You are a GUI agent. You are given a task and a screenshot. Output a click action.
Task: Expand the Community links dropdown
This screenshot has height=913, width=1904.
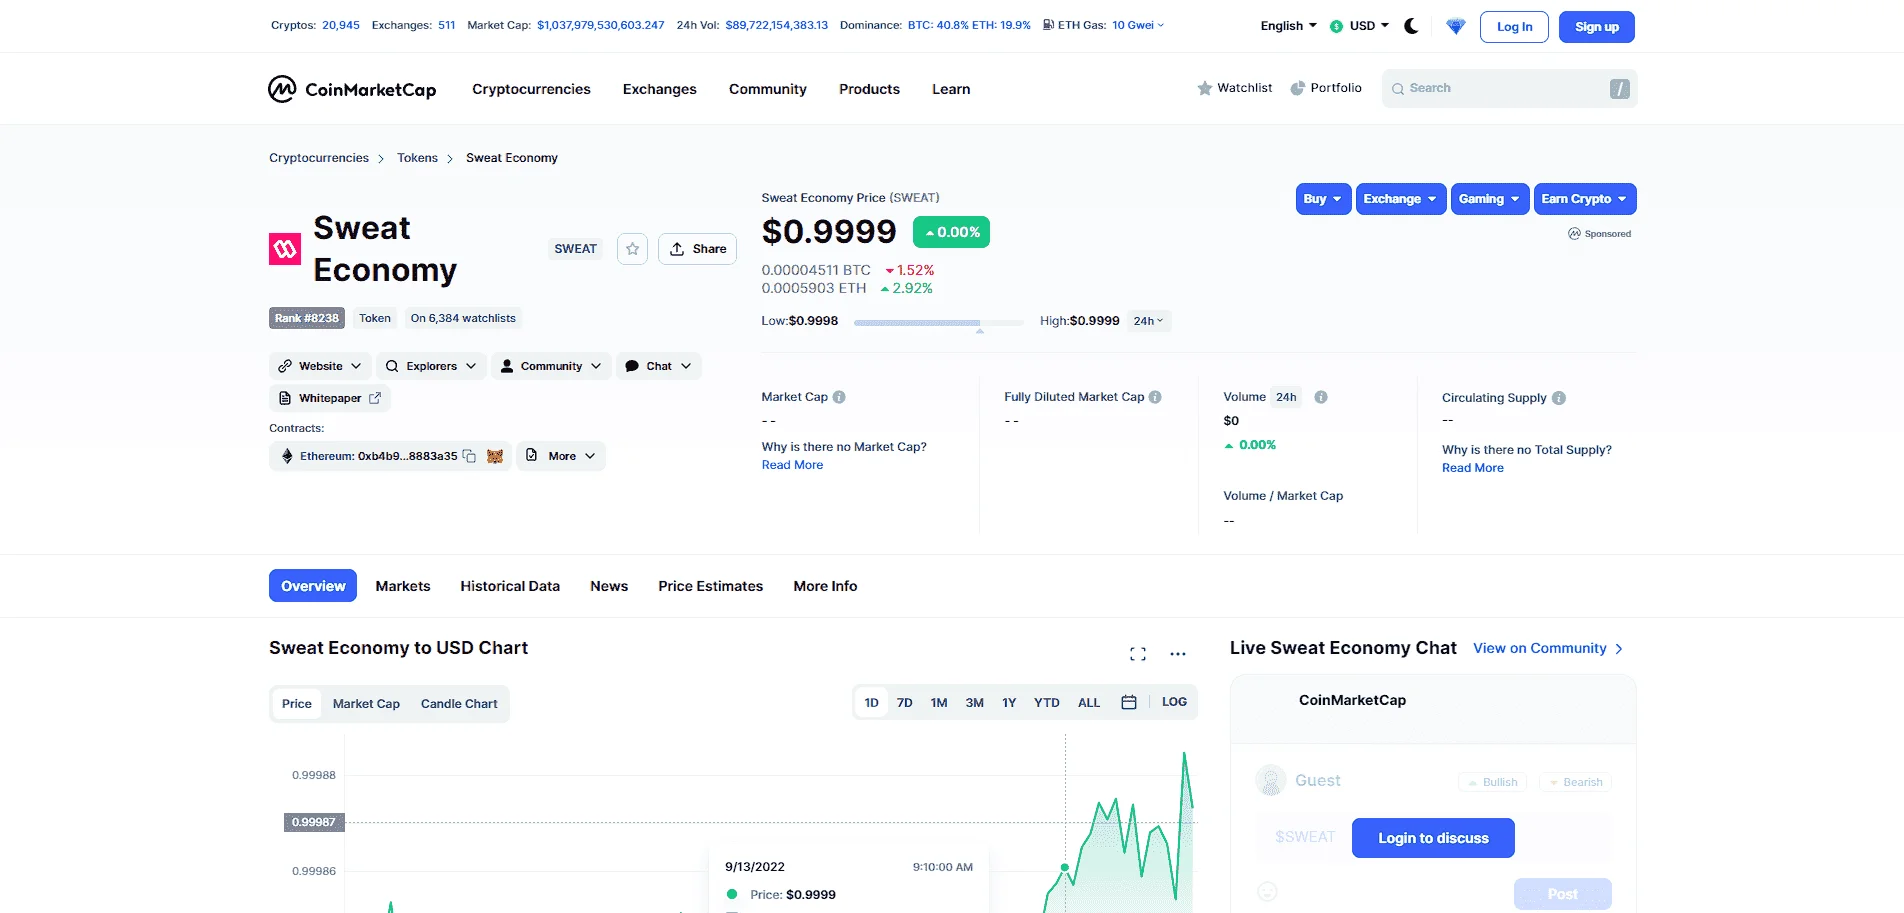[x=551, y=366]
